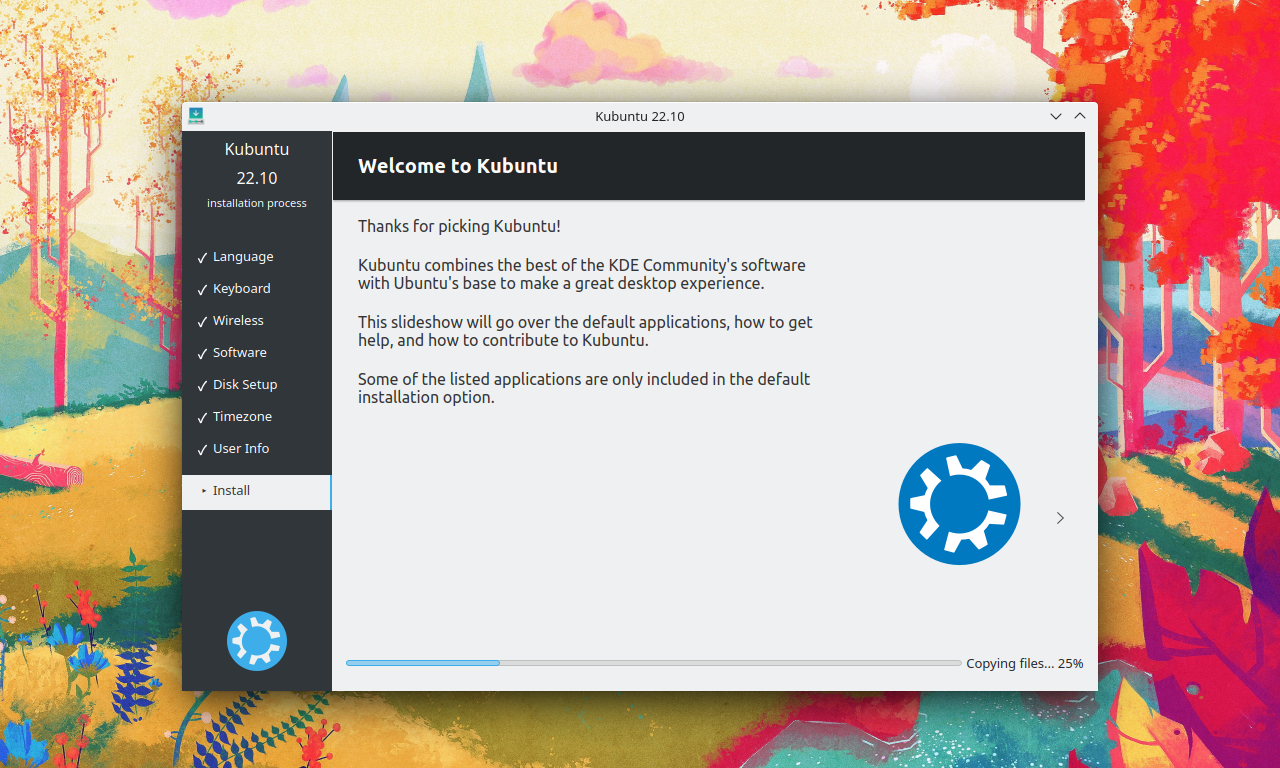Select the User Info step in sidebar

pyautogui.click(x=241, y=449)
